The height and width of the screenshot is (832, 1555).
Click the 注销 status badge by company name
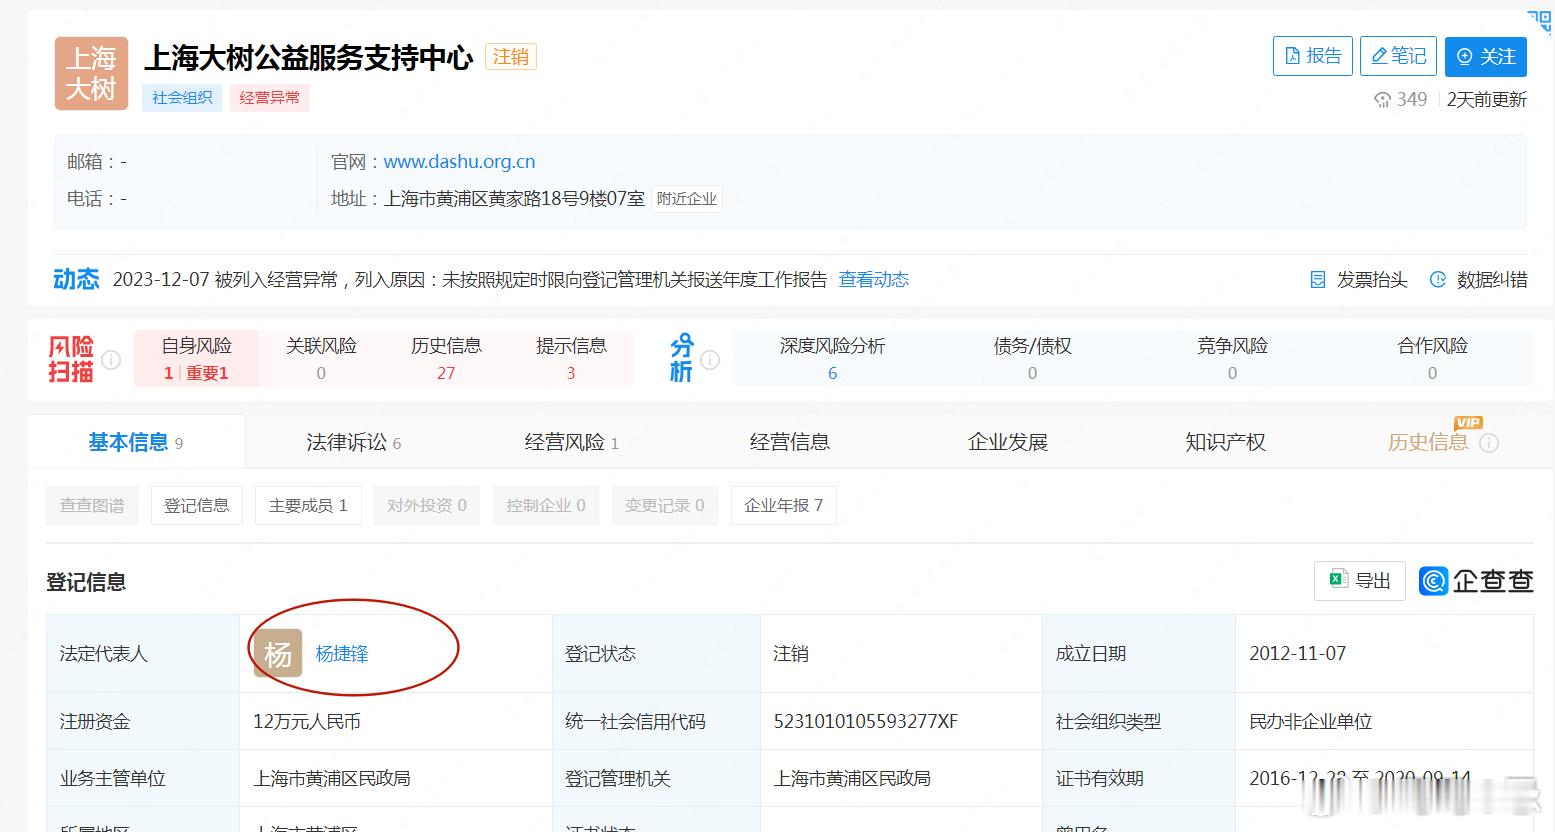(x=511, y=57)
